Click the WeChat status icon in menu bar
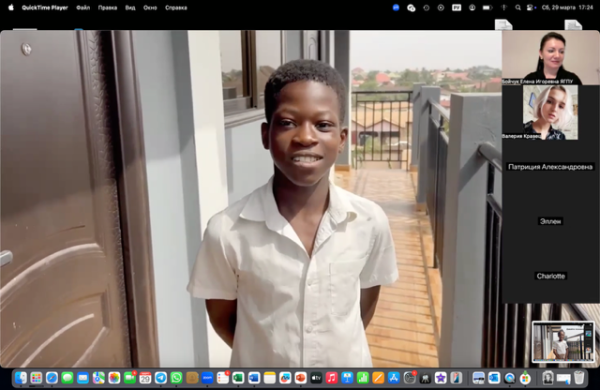This screenshot has height=390, width=600. pos(411,8)
